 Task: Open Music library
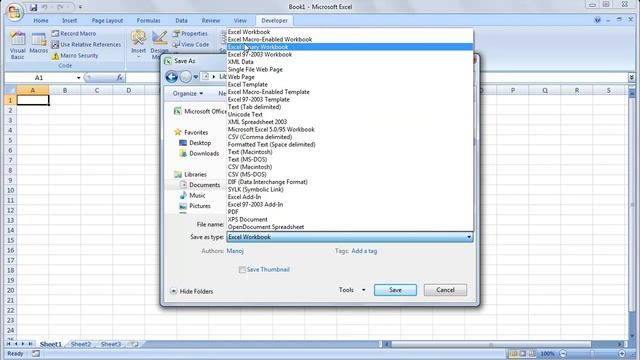tap(192, 196)
